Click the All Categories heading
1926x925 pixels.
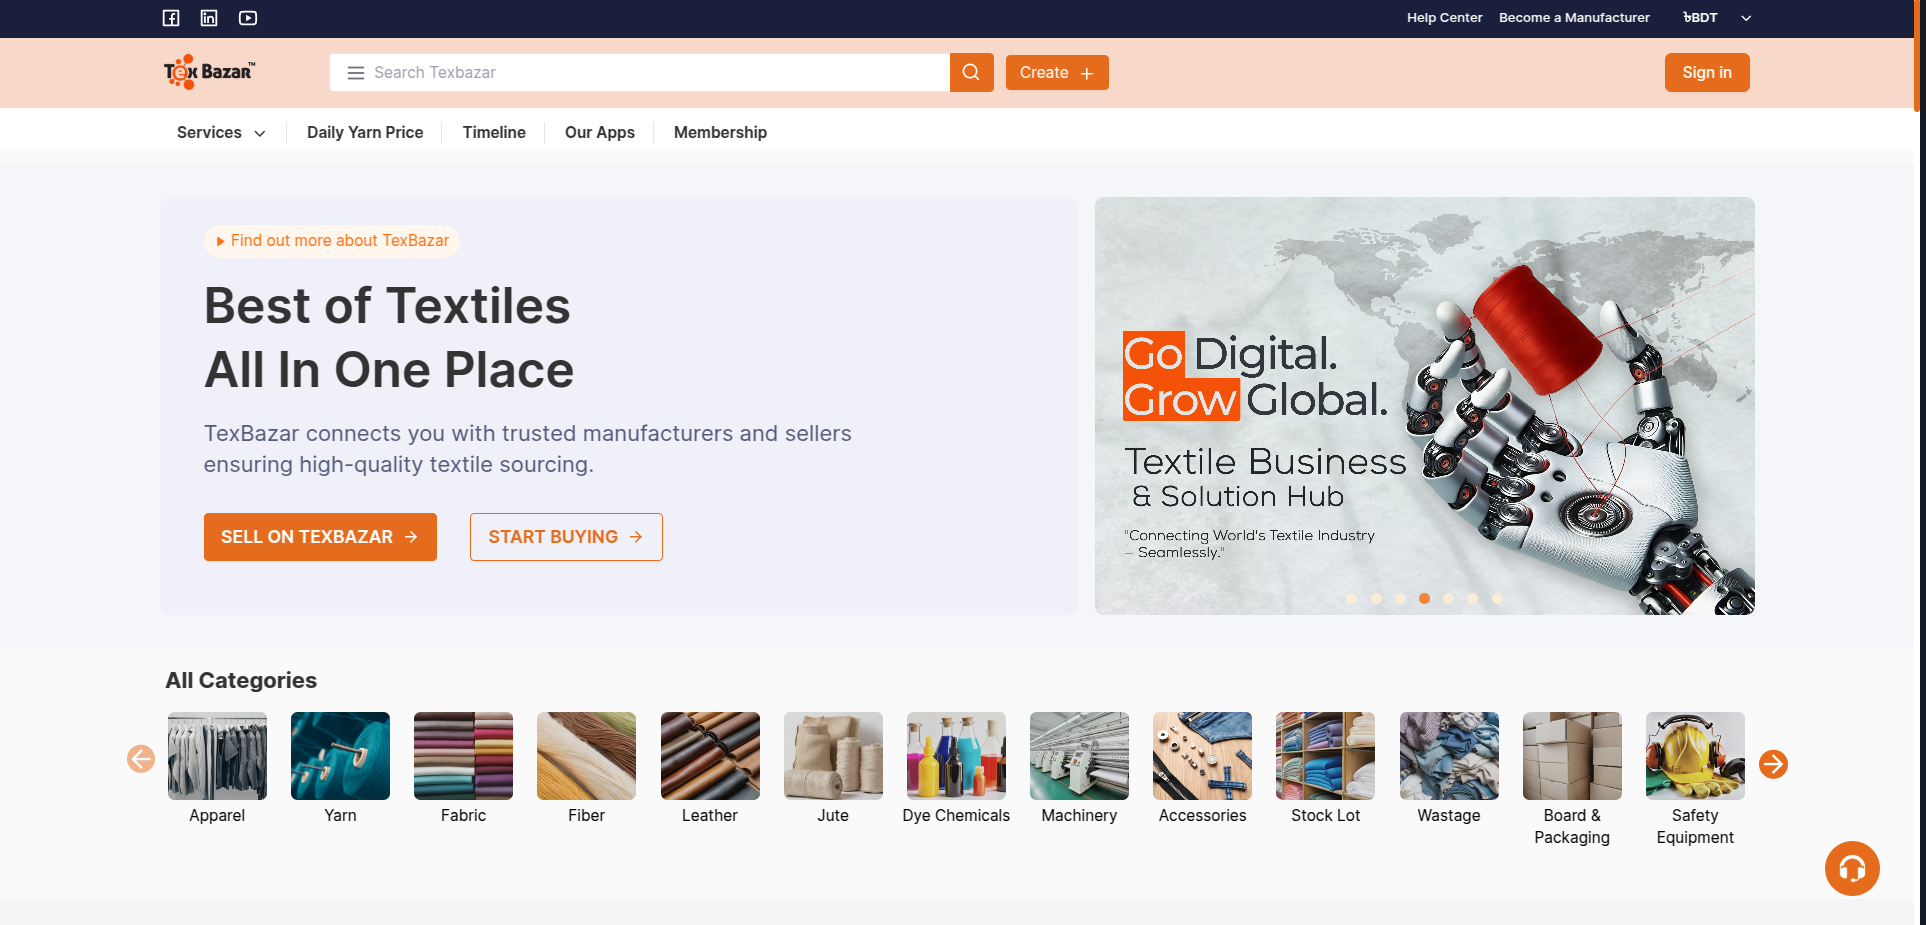tap(241, 680)
